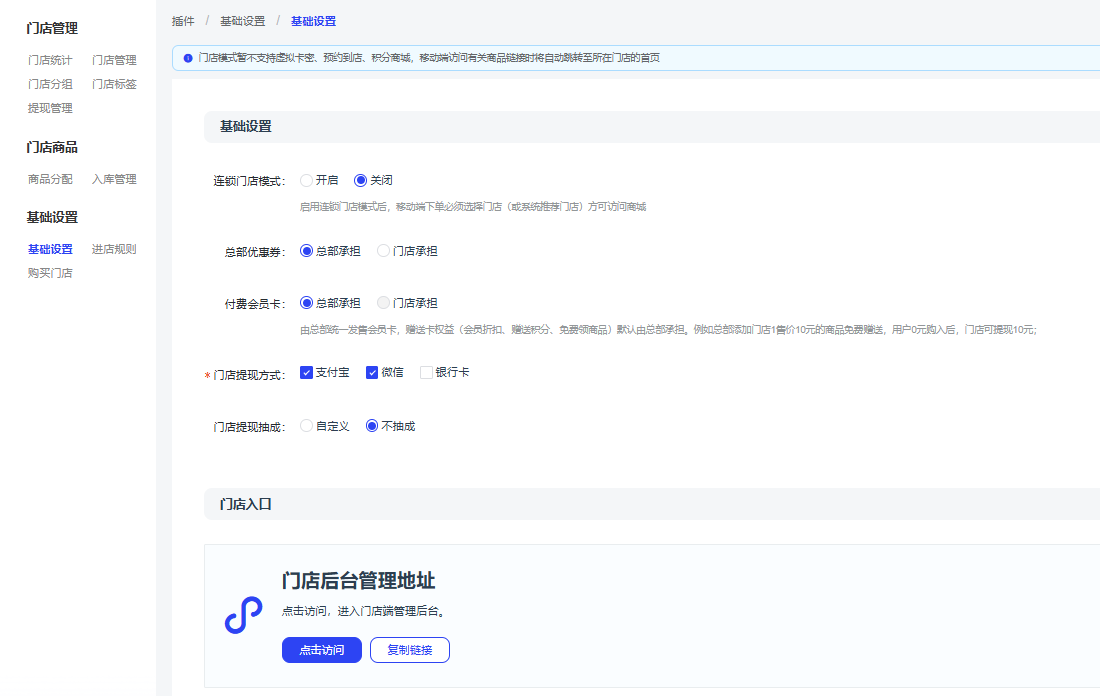Select 不抽成 for withdrawal commission
The image size is (1100, 696).
372,426
